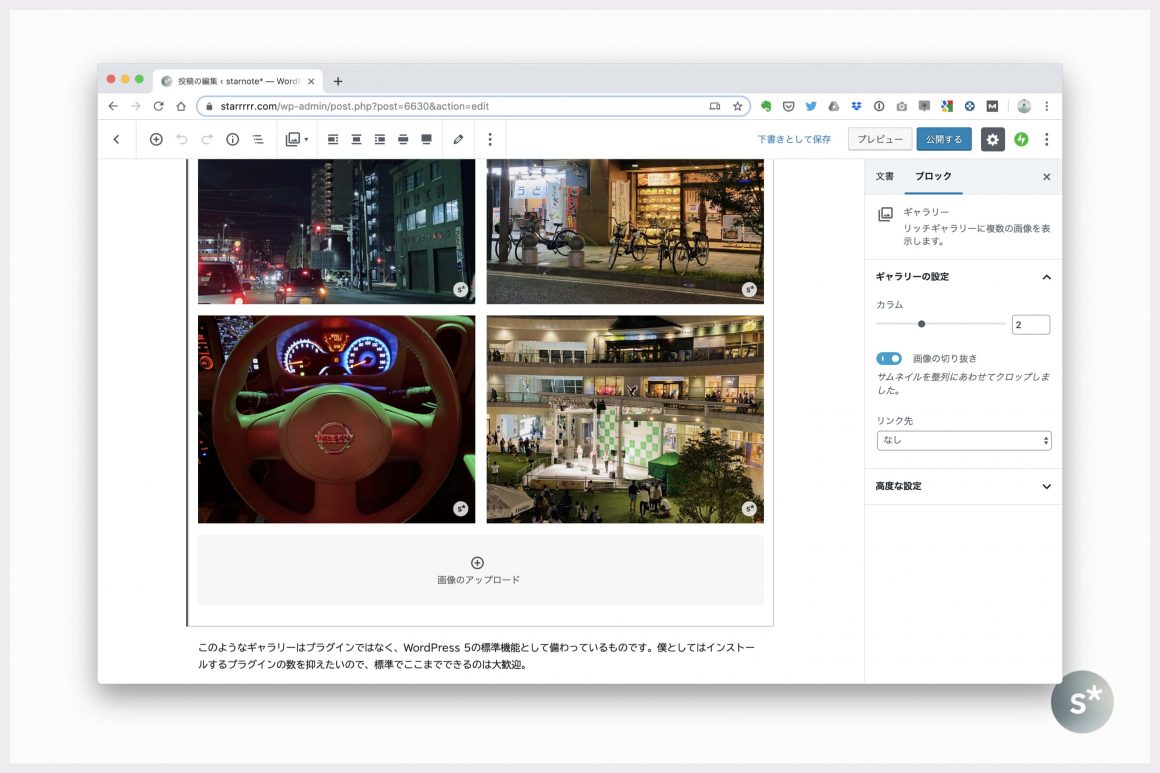Switch to the ブロック tab
This screenshot has height=773, width=1160.
tap(933, 176)
